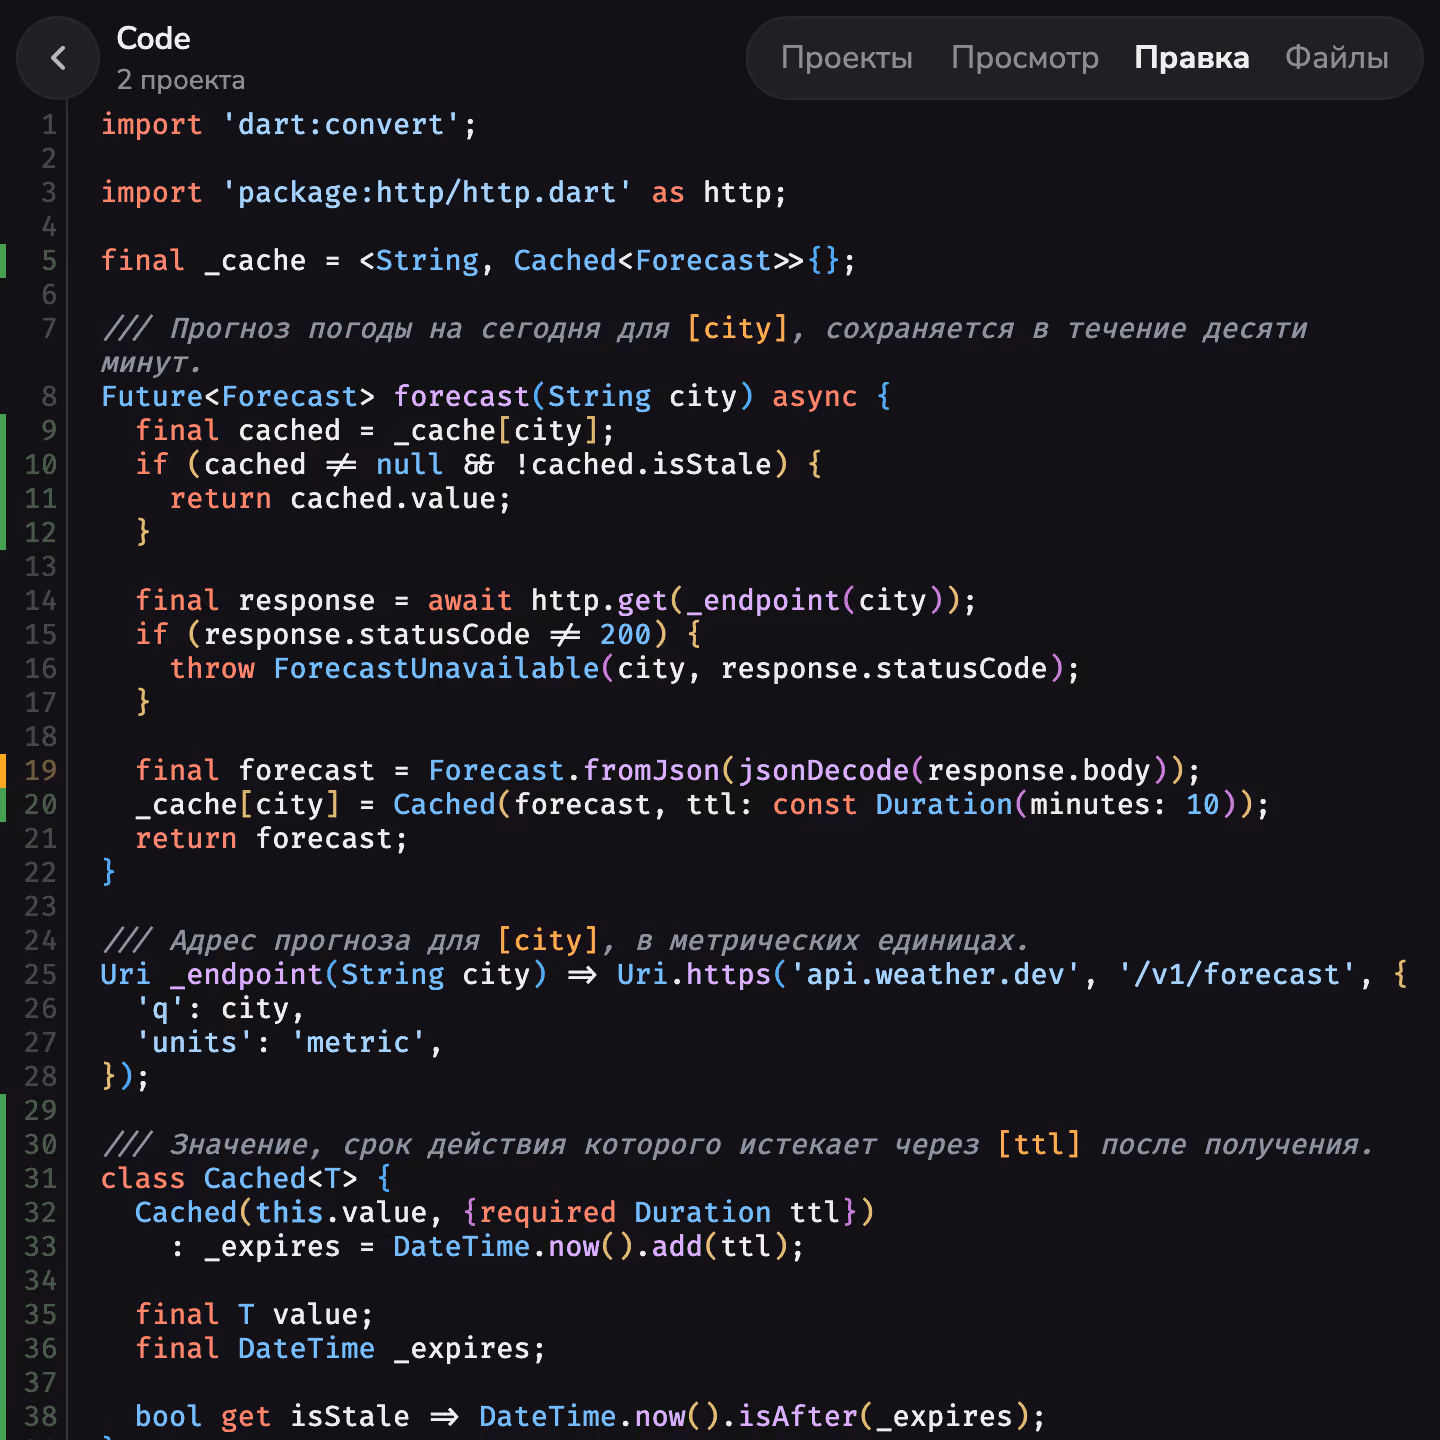Image resolution: width=1440 pixels, height=1440 pixels.
Task: Place cursor on 'dart:convert' import string
Action: (340, 125)
